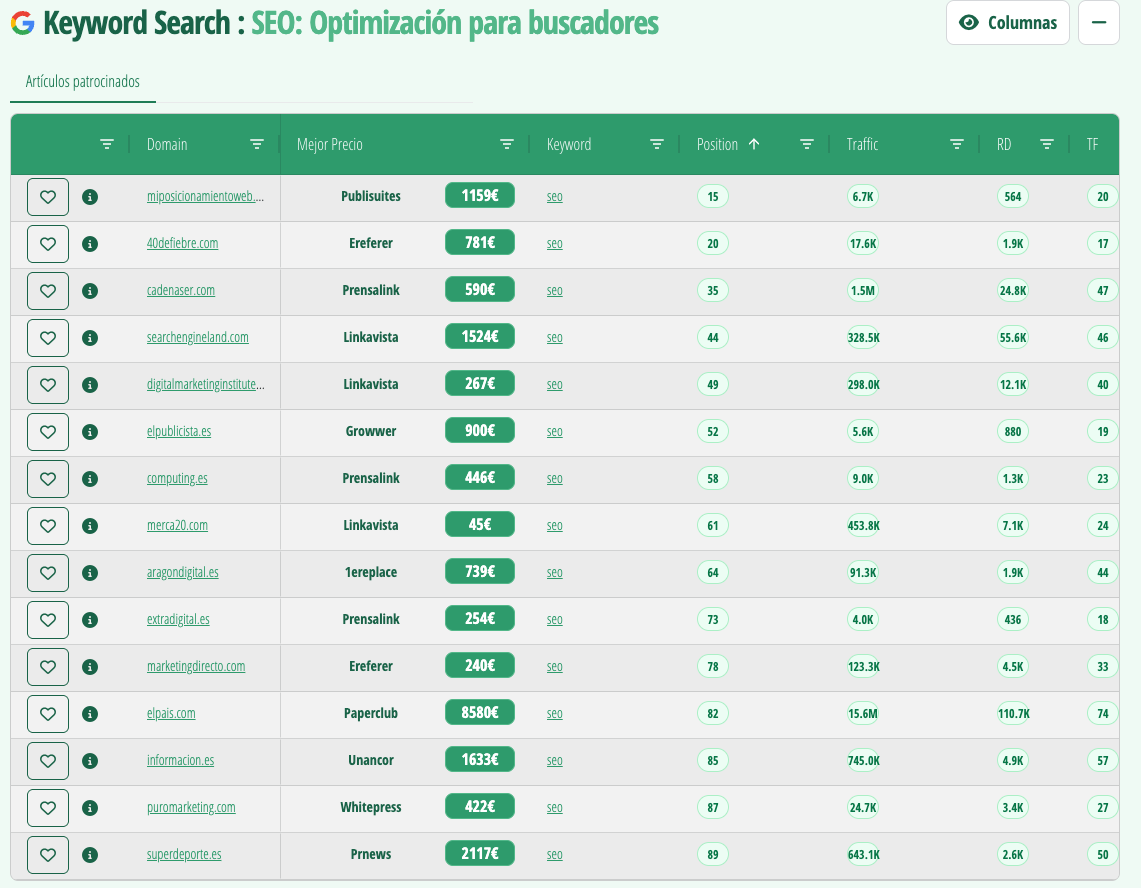Favorite digitalmarketinginstitute row
The width and height of the screenshot is (1141, 888).
[x=48, y=384]
